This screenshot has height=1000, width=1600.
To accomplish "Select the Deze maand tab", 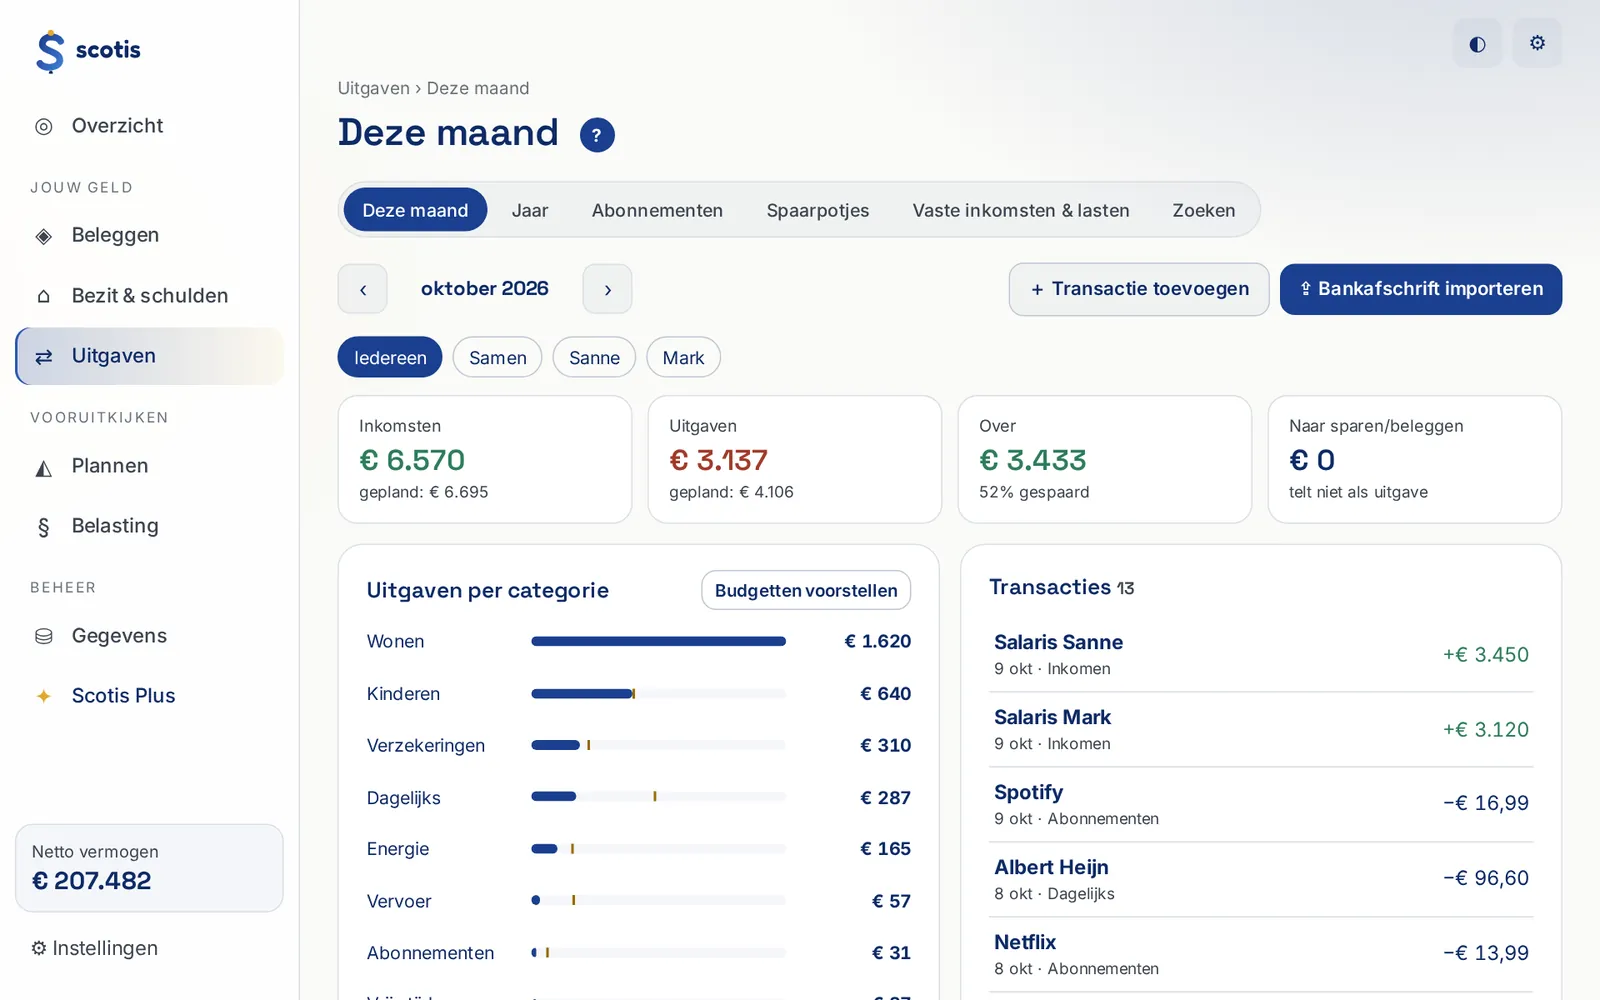I will pyautogui.click(x=415, y=210).
